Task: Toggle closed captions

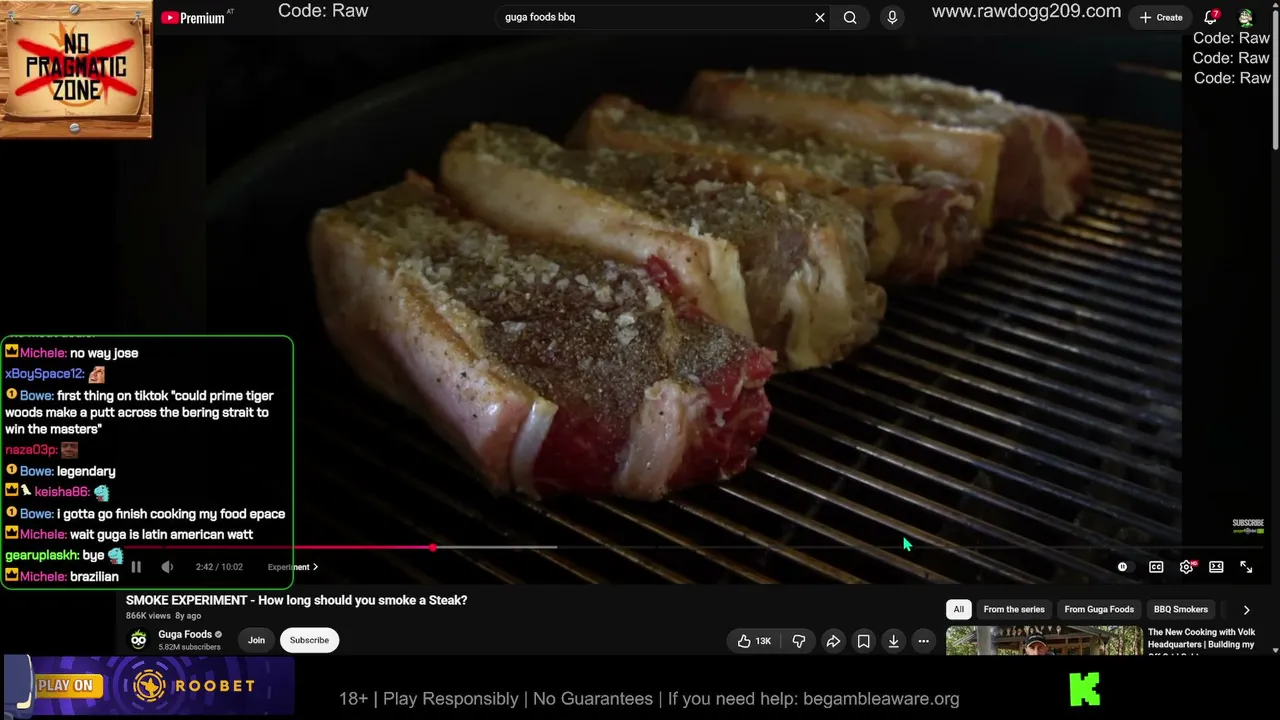Action: click(1156, 567)
